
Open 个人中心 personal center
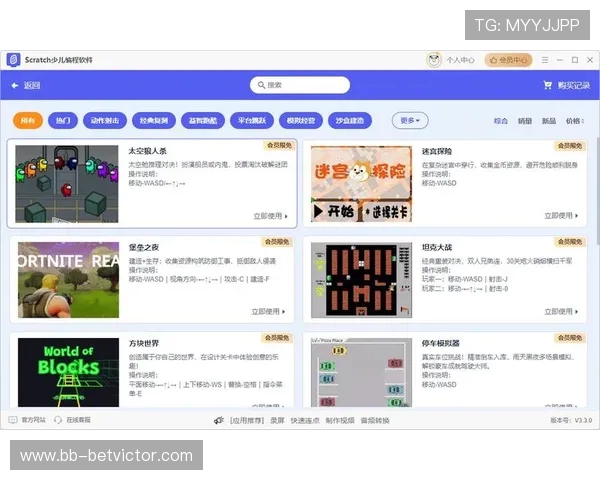pos(460,60)
